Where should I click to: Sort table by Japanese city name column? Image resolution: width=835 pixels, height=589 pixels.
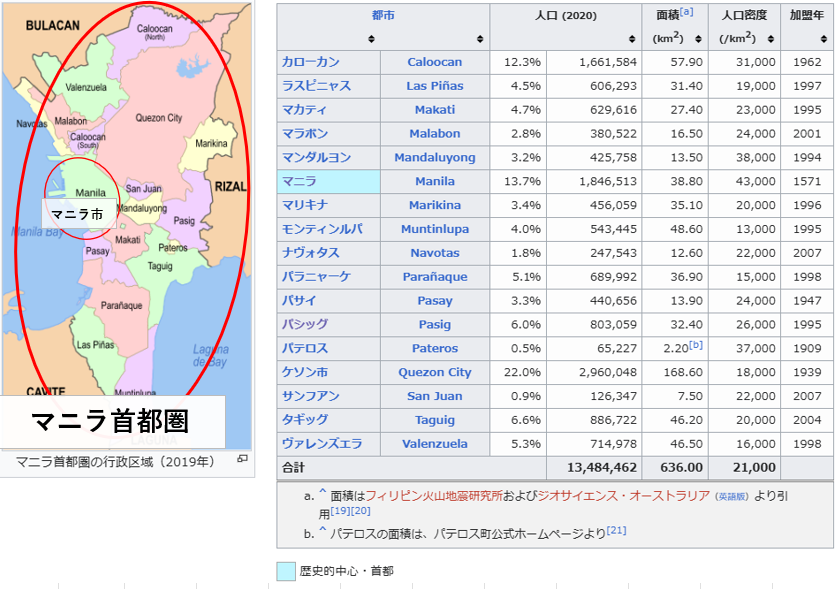[x=371, y=39]
